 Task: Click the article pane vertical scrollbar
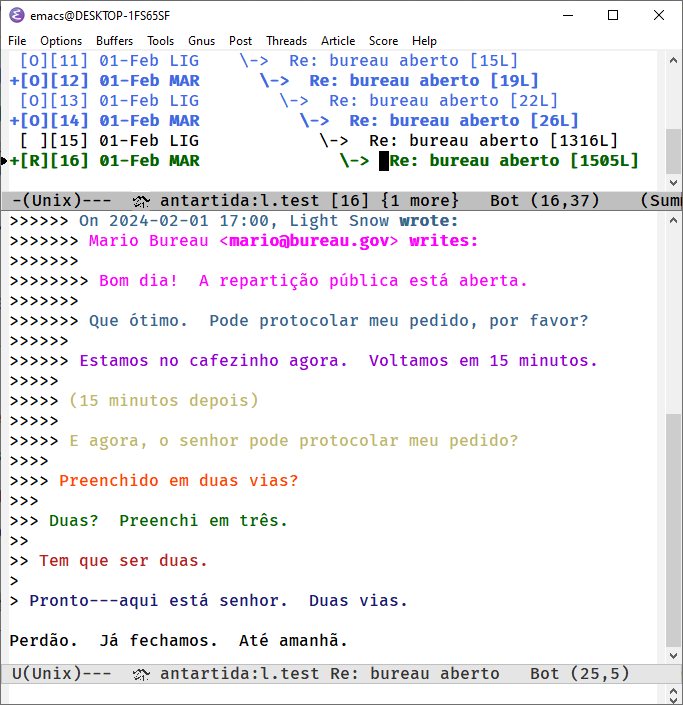(673, 530)
